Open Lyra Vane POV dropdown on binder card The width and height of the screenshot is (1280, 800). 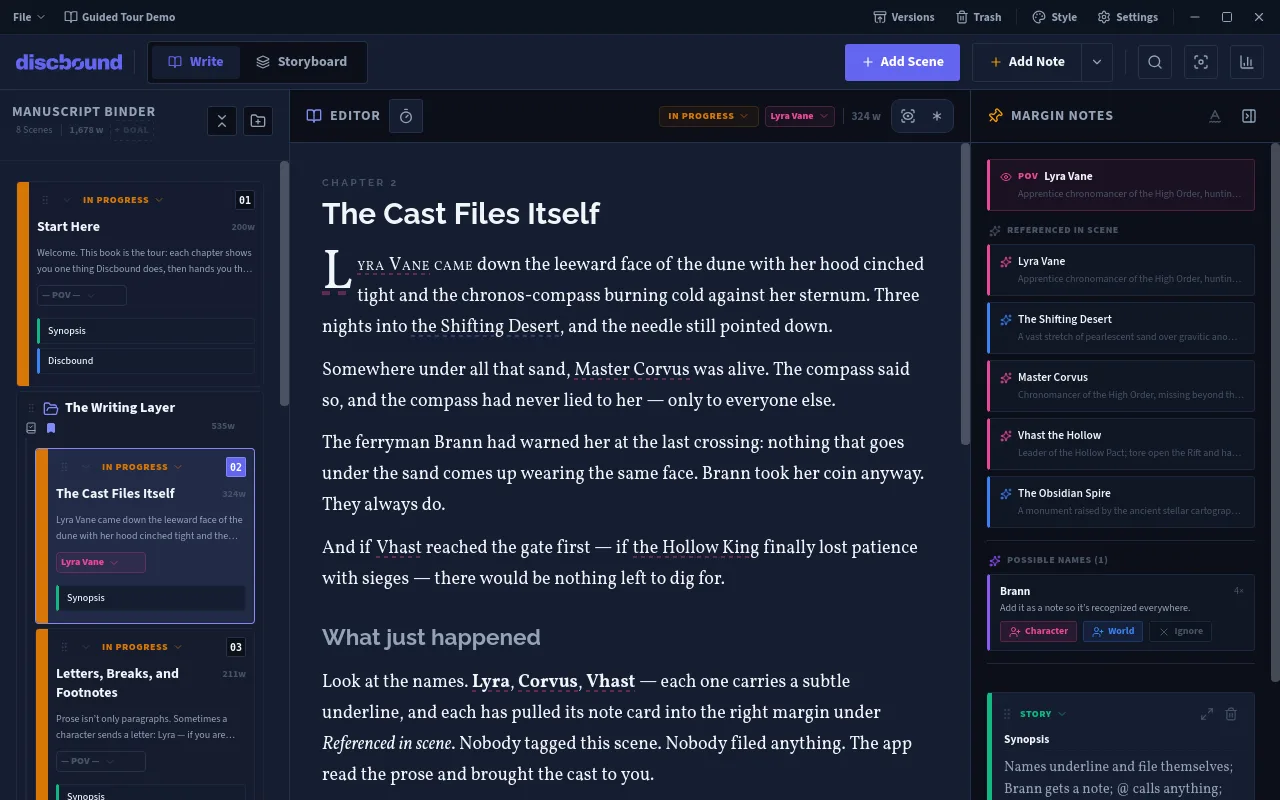click(x=100, y=562)
